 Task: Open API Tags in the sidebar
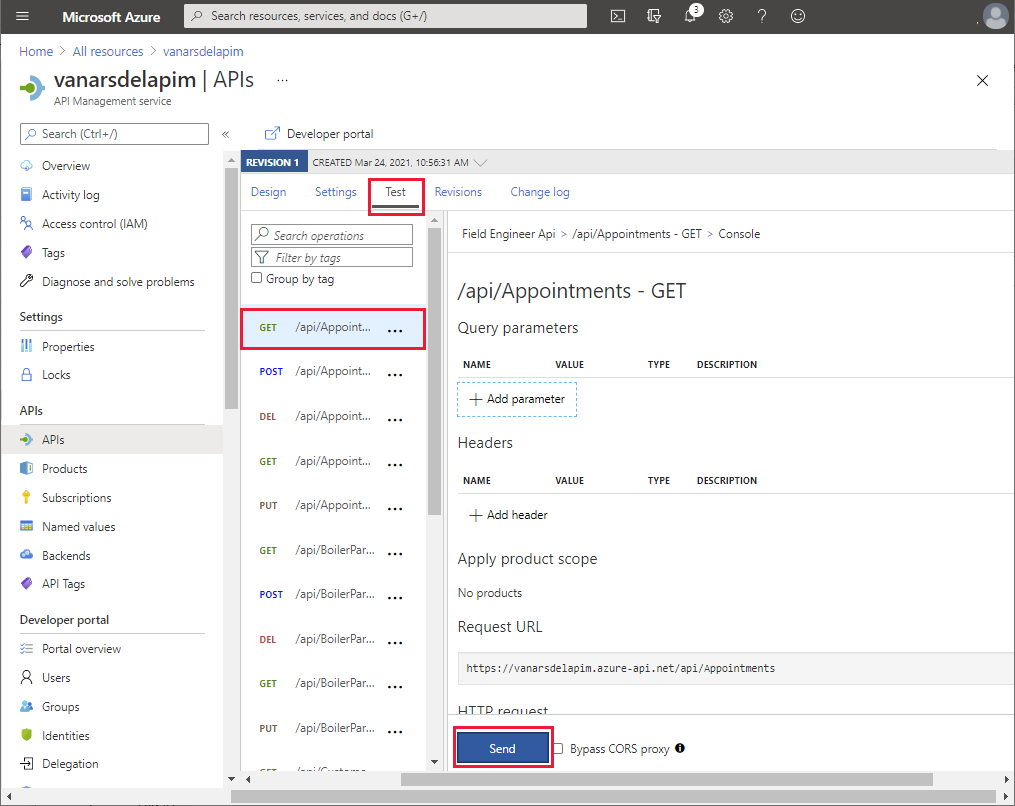(x=63, y=584)
